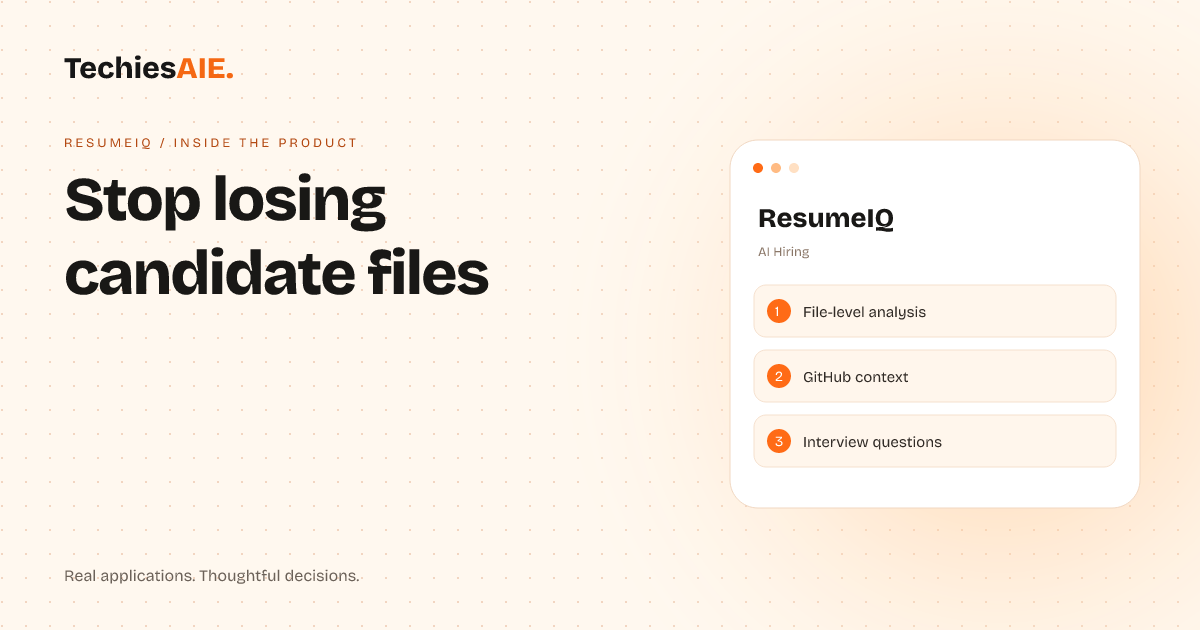Click the number 3 badge icon
1200x630 pixels.
pos(779,441)
